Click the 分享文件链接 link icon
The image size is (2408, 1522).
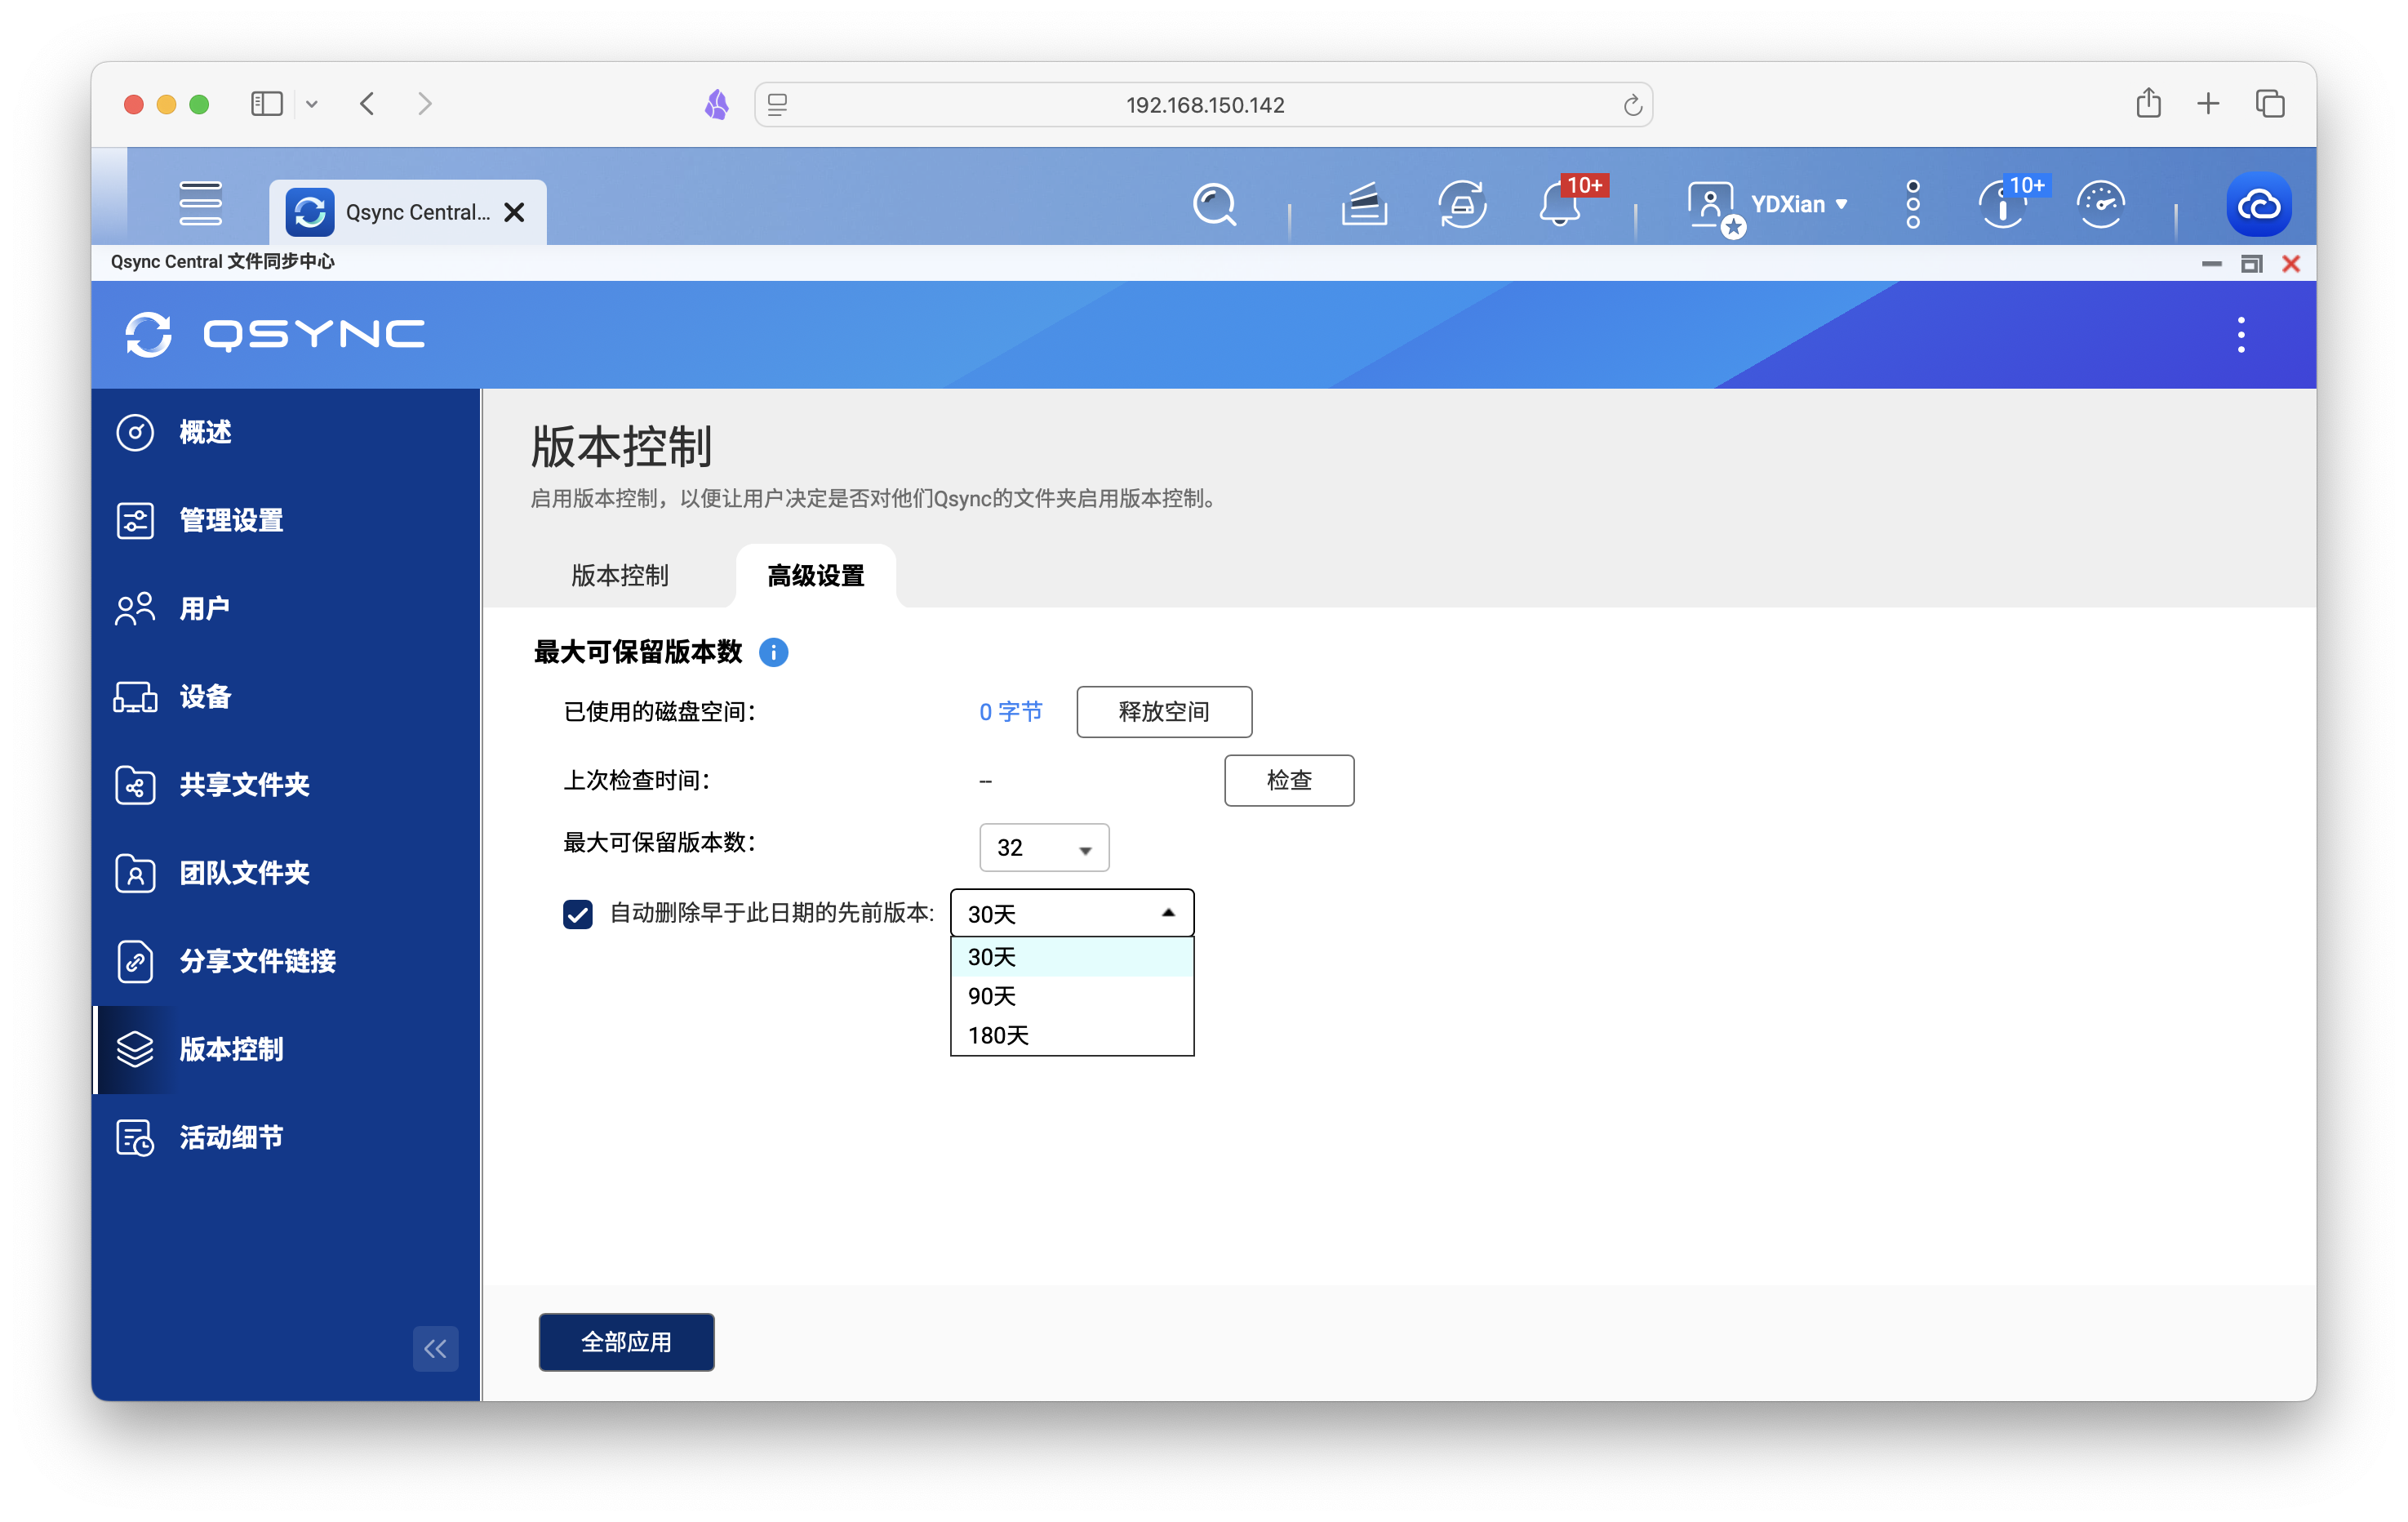pos(135,961)
